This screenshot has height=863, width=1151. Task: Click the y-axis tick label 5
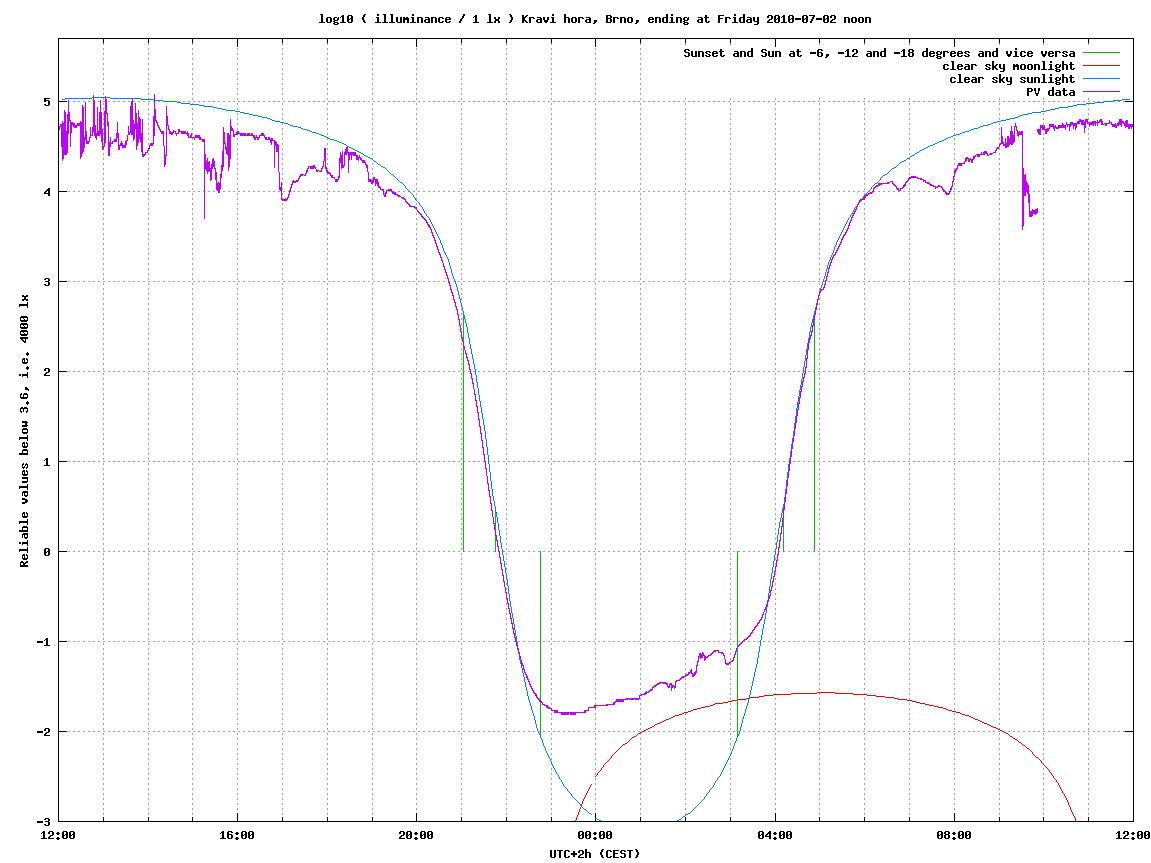47,102
